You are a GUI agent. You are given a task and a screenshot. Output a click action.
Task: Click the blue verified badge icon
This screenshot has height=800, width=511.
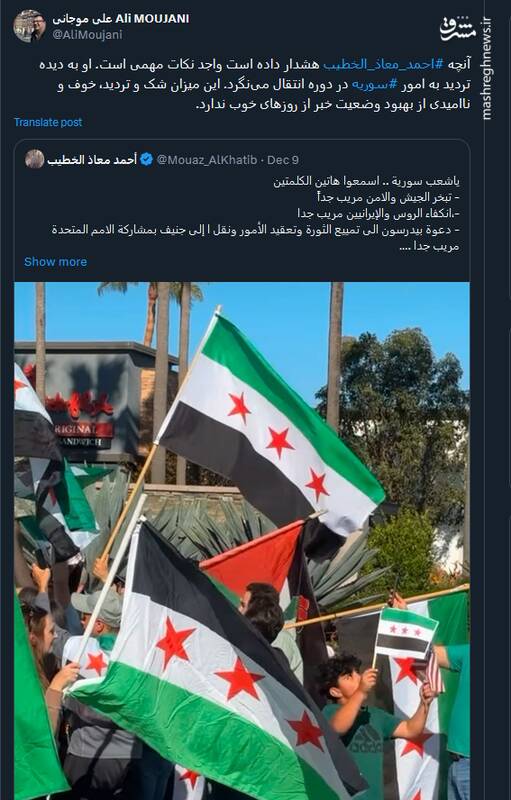click(146, 159)
